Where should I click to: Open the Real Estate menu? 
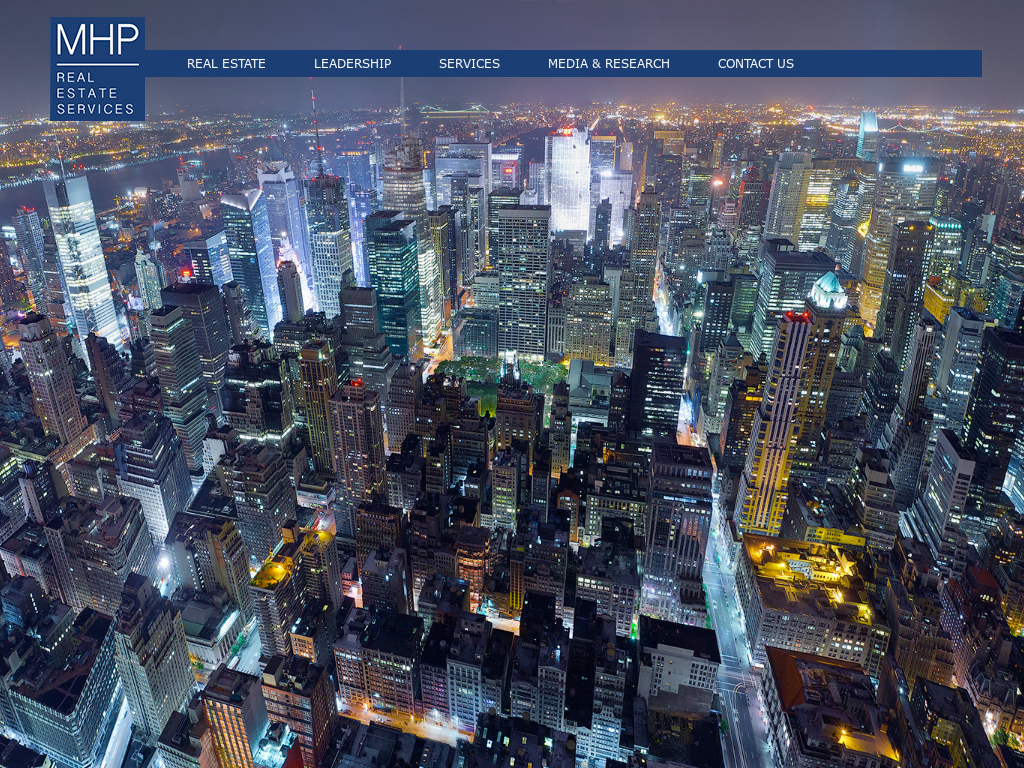point(226,63)
